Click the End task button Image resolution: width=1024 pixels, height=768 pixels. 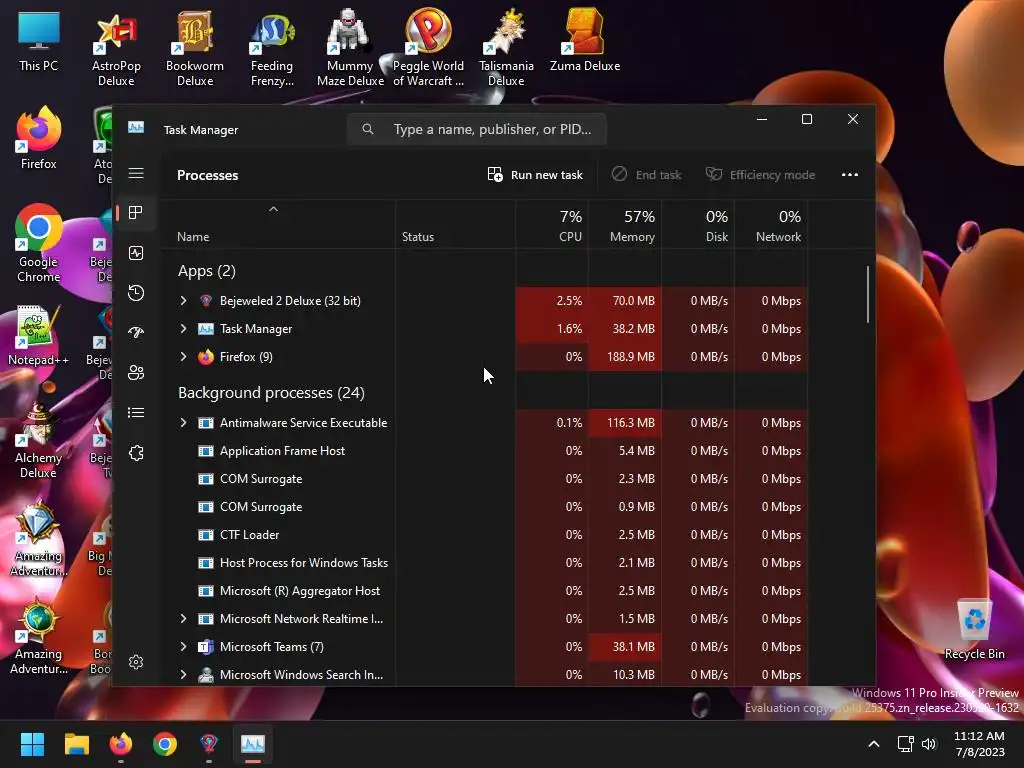[647, 174]
